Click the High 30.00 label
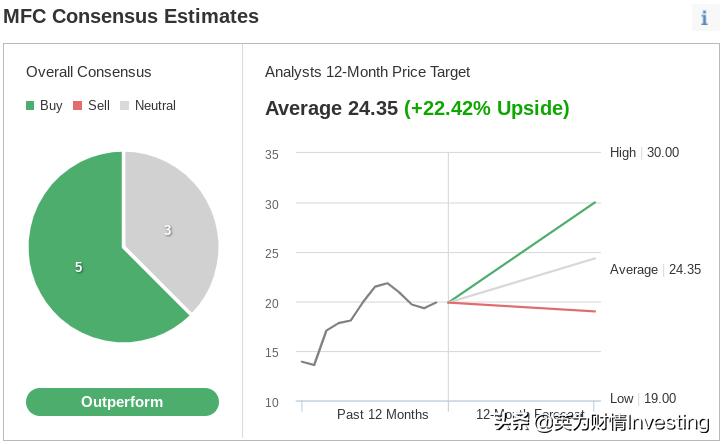 coord(644,153)
